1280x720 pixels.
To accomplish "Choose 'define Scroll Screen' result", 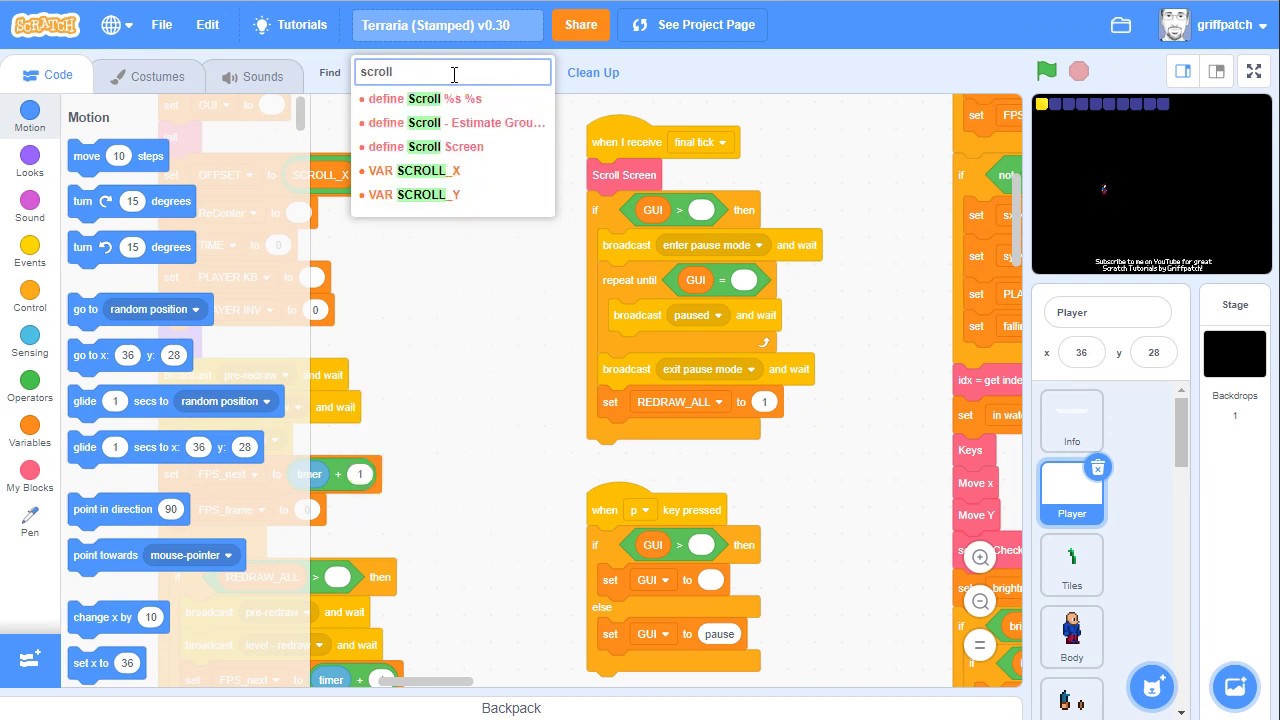I will 452,147.
